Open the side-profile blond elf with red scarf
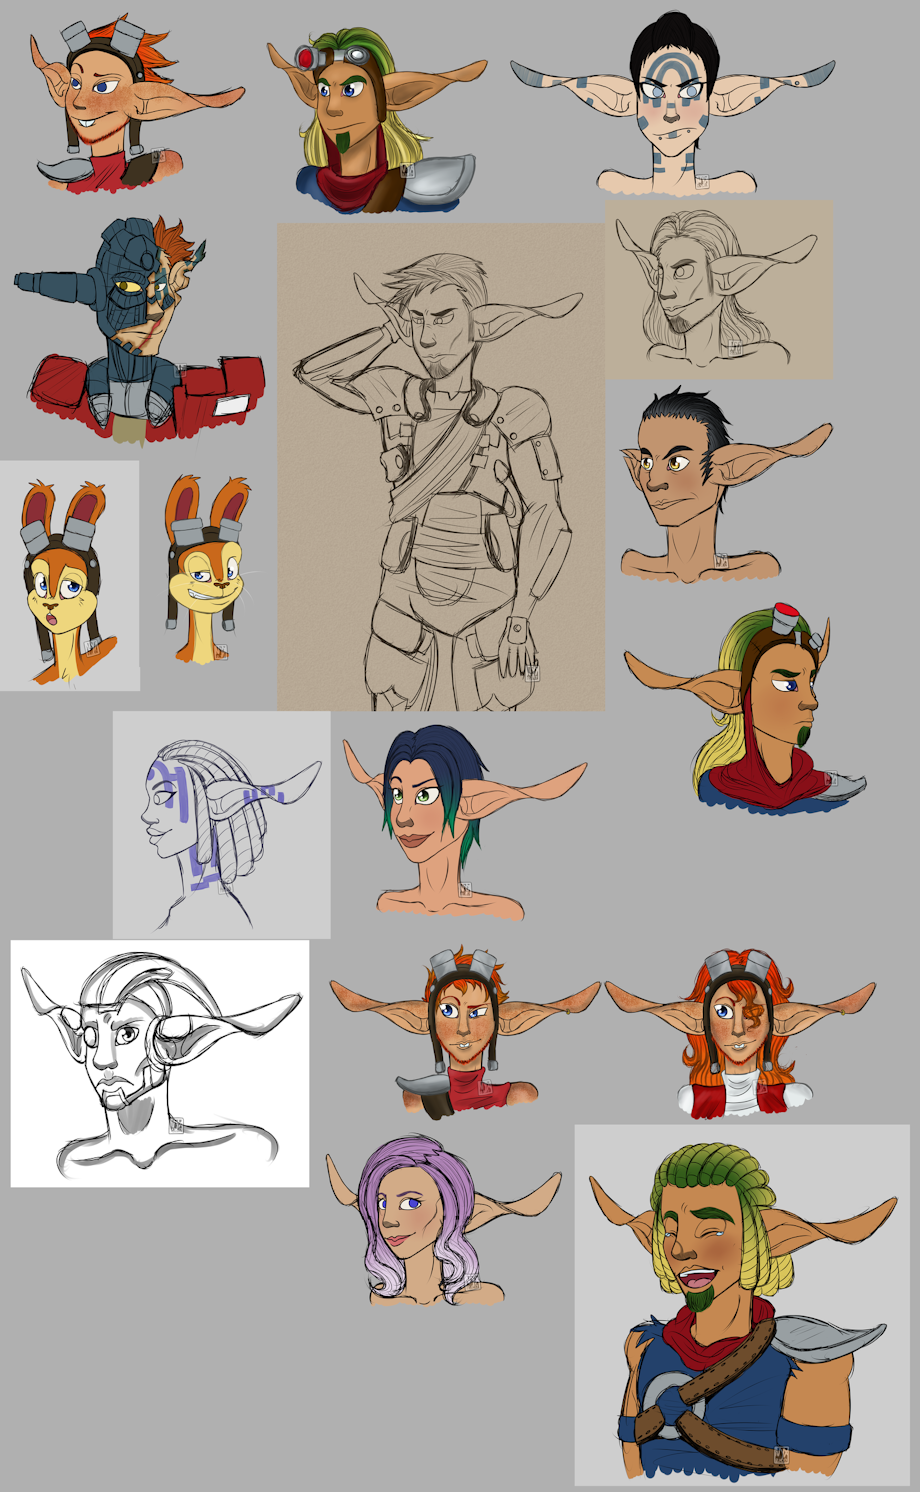Image resolution: width=920 pixels, height=1492 pixels. pyautogui.click(x=746, y=710)
